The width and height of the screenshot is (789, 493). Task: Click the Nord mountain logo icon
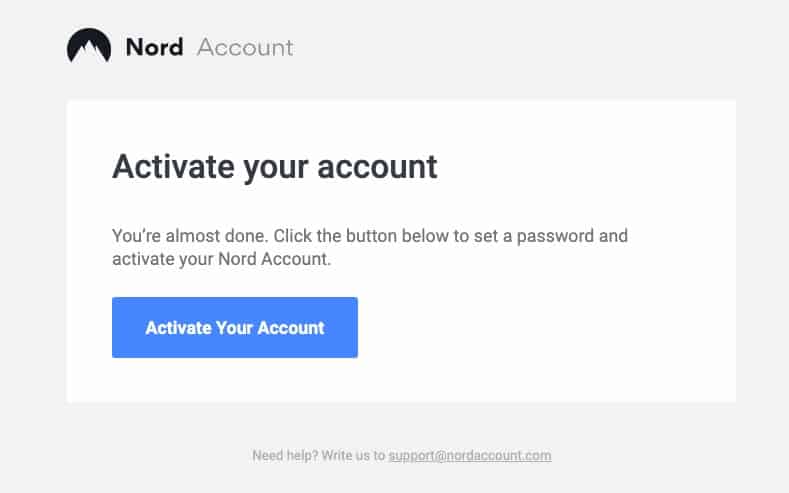click(x=89, y=47)
